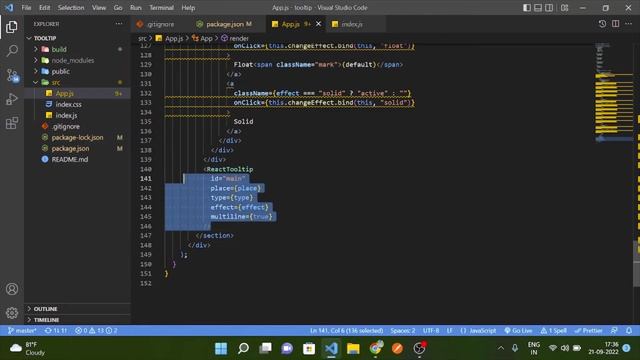
Task: Open the Go menu
Action: pos(118,7)
